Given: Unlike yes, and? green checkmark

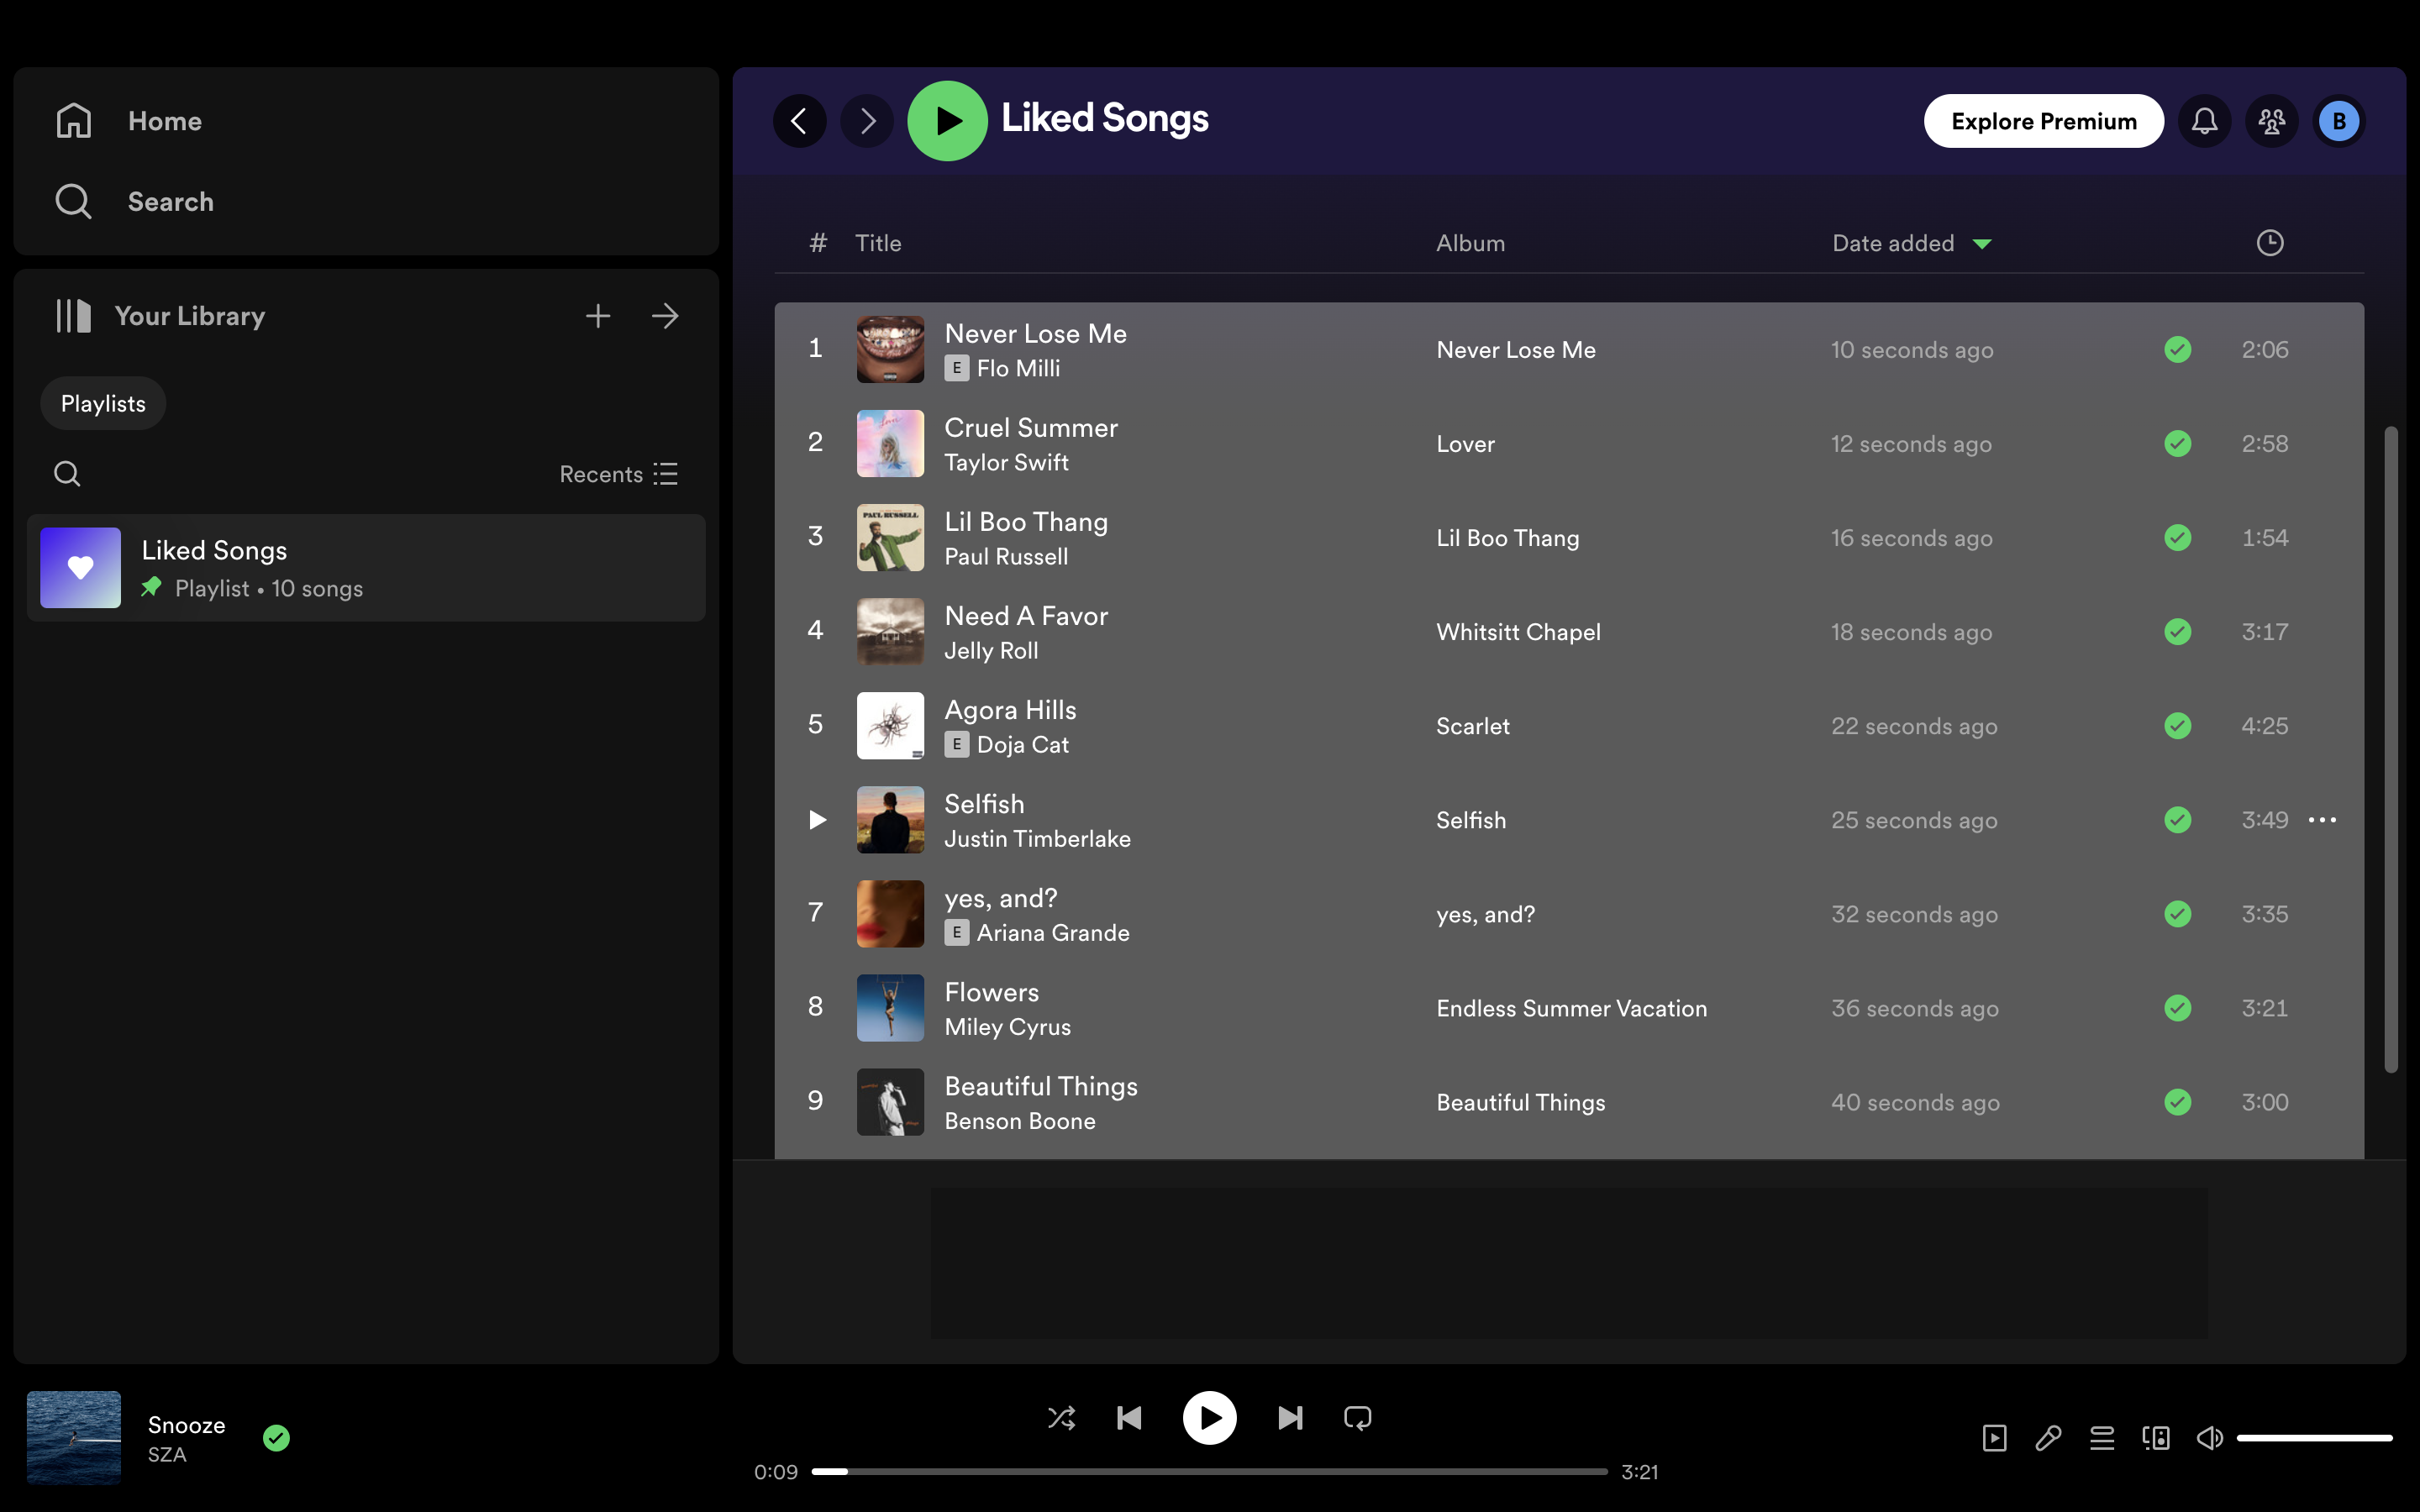Looking at the screenshot, I should 2177,913.
